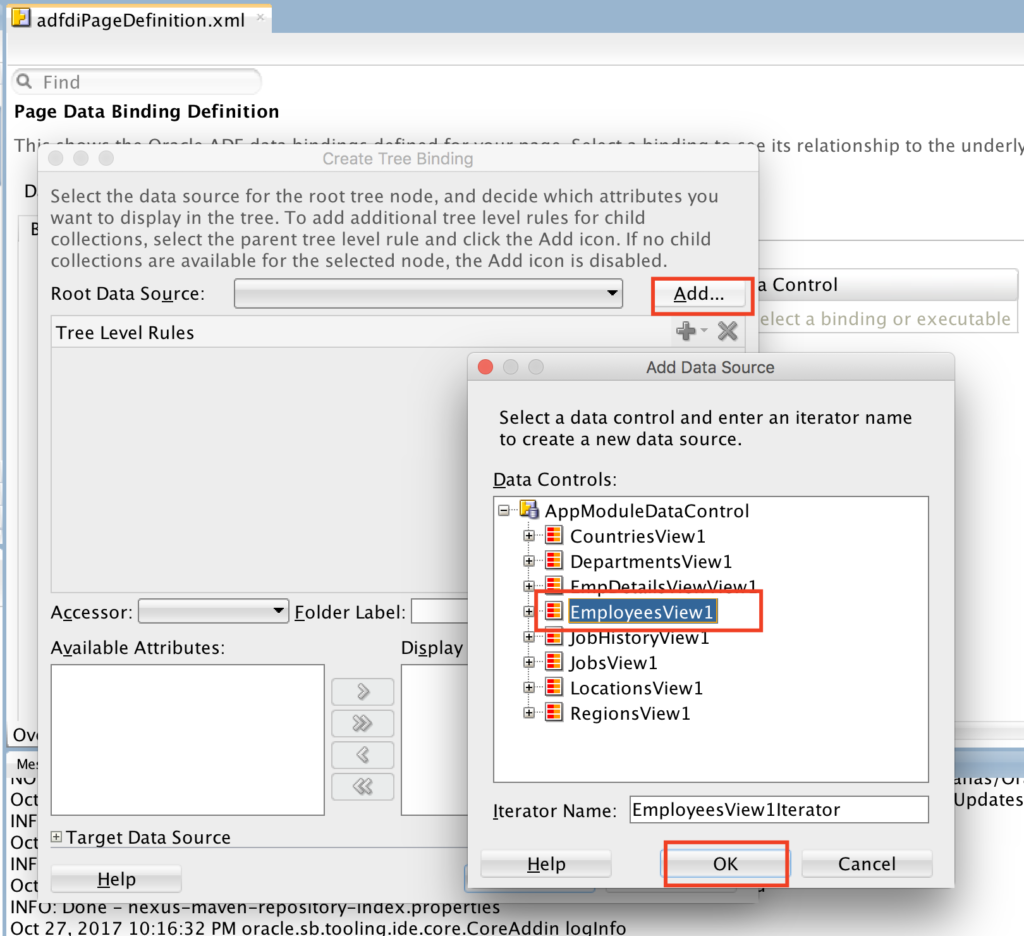Viewport: 1024px width, 936px height.
Task: Click the EmployeesView1 view object icon
Action: (x=554, y=611)
